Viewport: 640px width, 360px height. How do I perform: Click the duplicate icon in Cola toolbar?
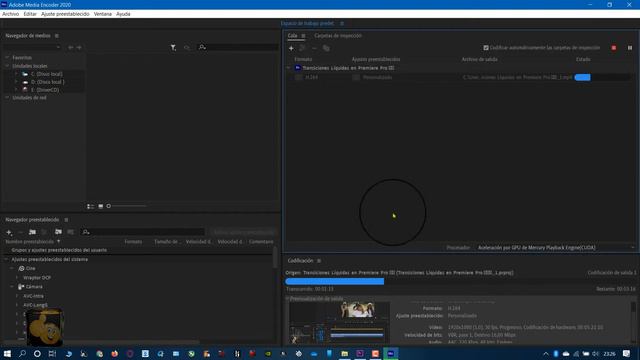326,48
